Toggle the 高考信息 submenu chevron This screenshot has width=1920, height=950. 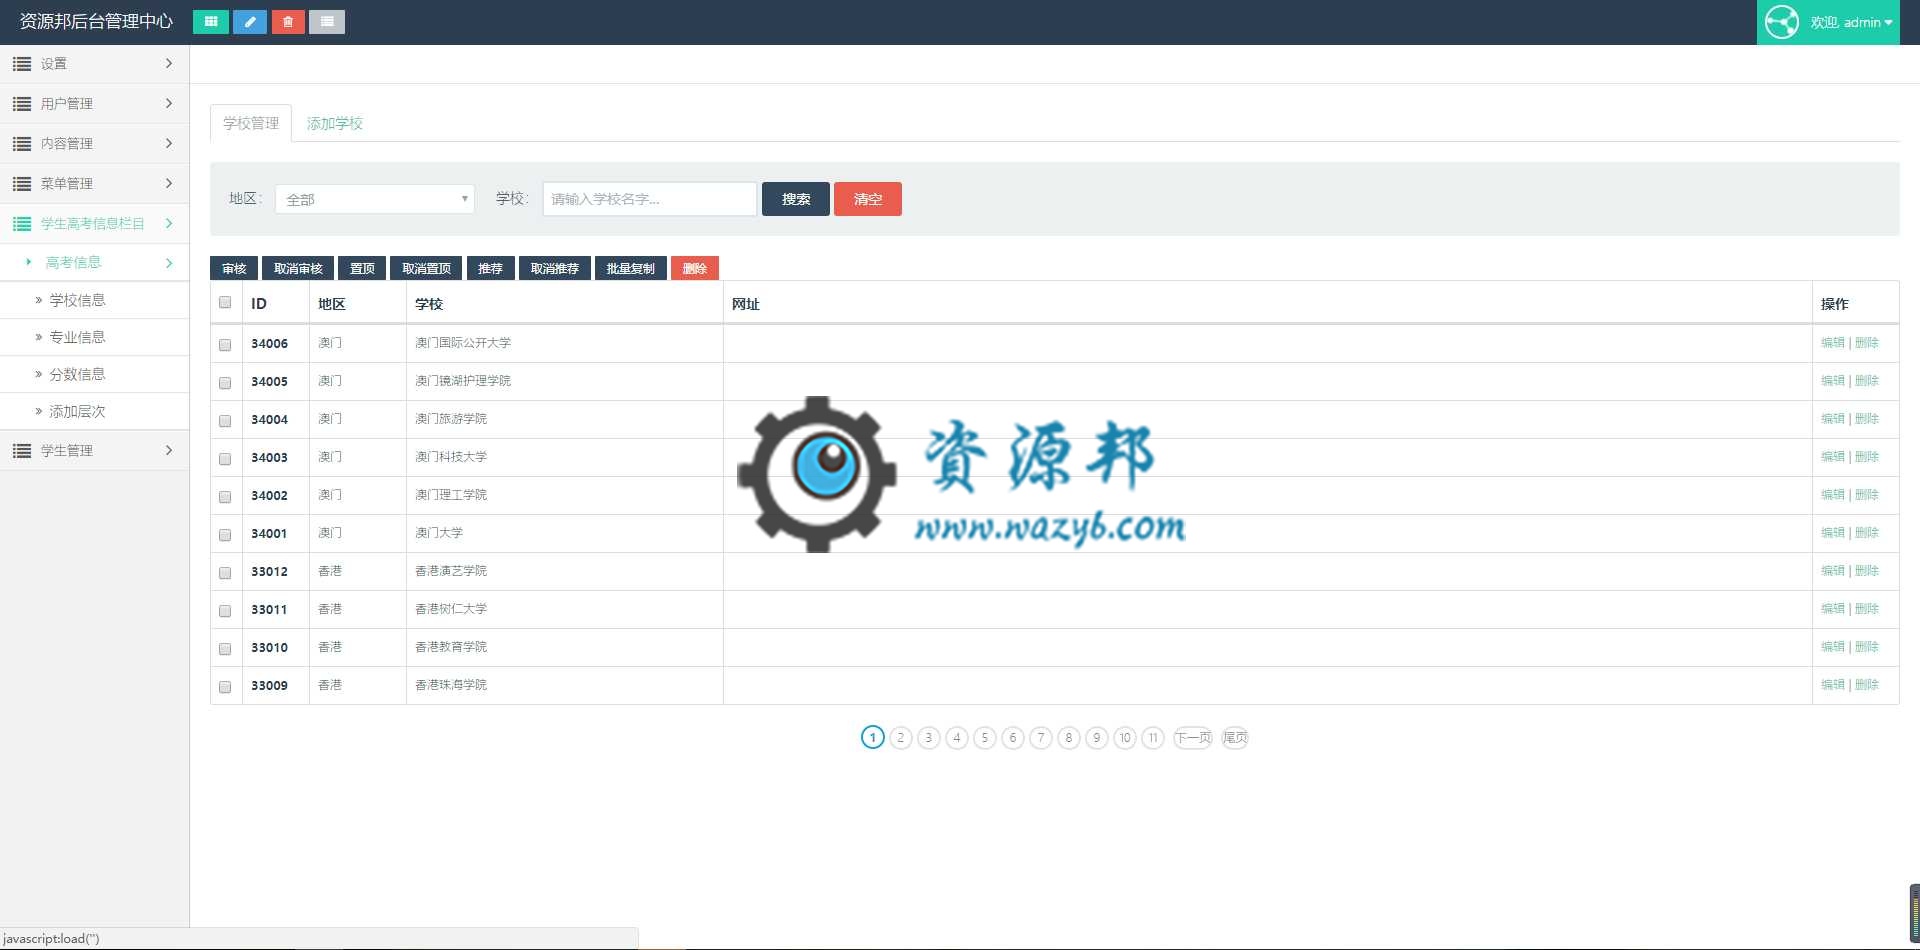[168, 263]
